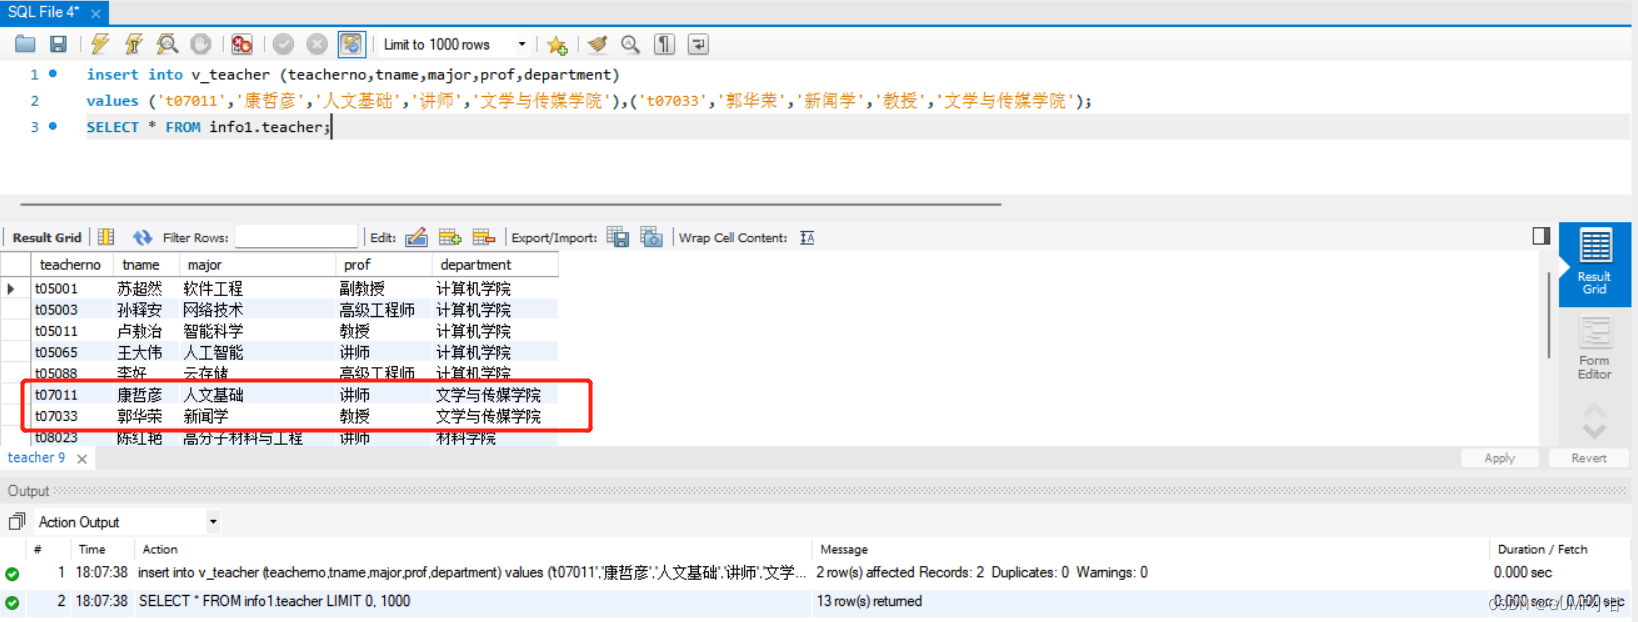Run Explain plan with magnifier-lightning icon
1638x622 pixels.
pos(167,44)
